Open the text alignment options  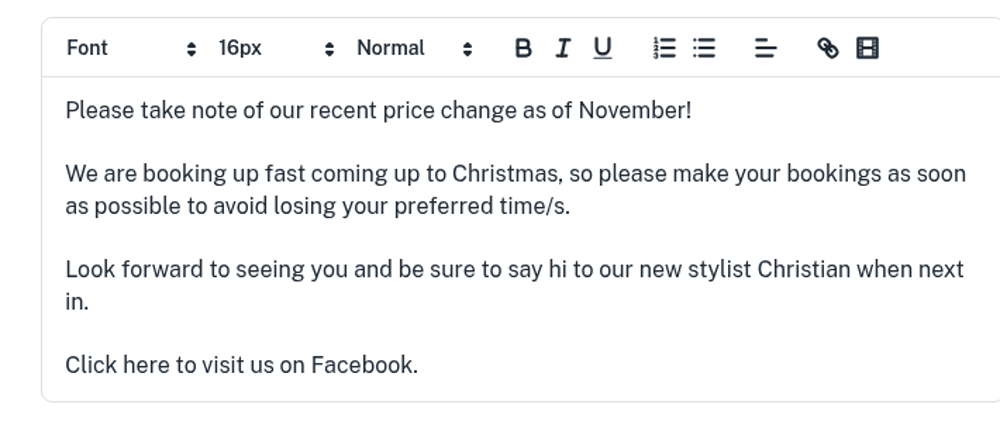click(765, 48)
